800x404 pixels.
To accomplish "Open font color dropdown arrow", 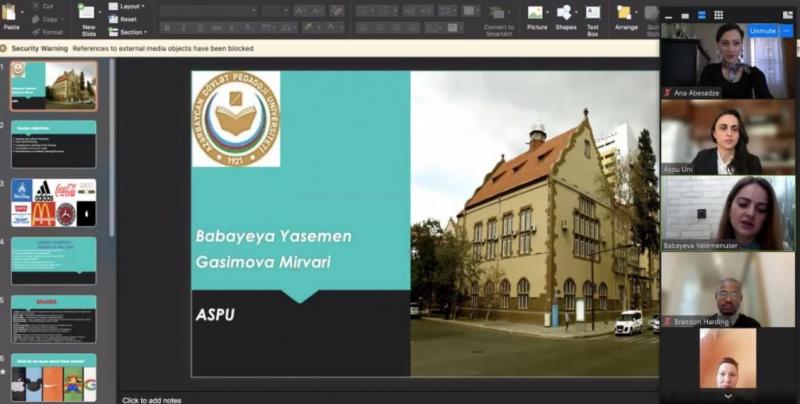I will pos(339,27).
